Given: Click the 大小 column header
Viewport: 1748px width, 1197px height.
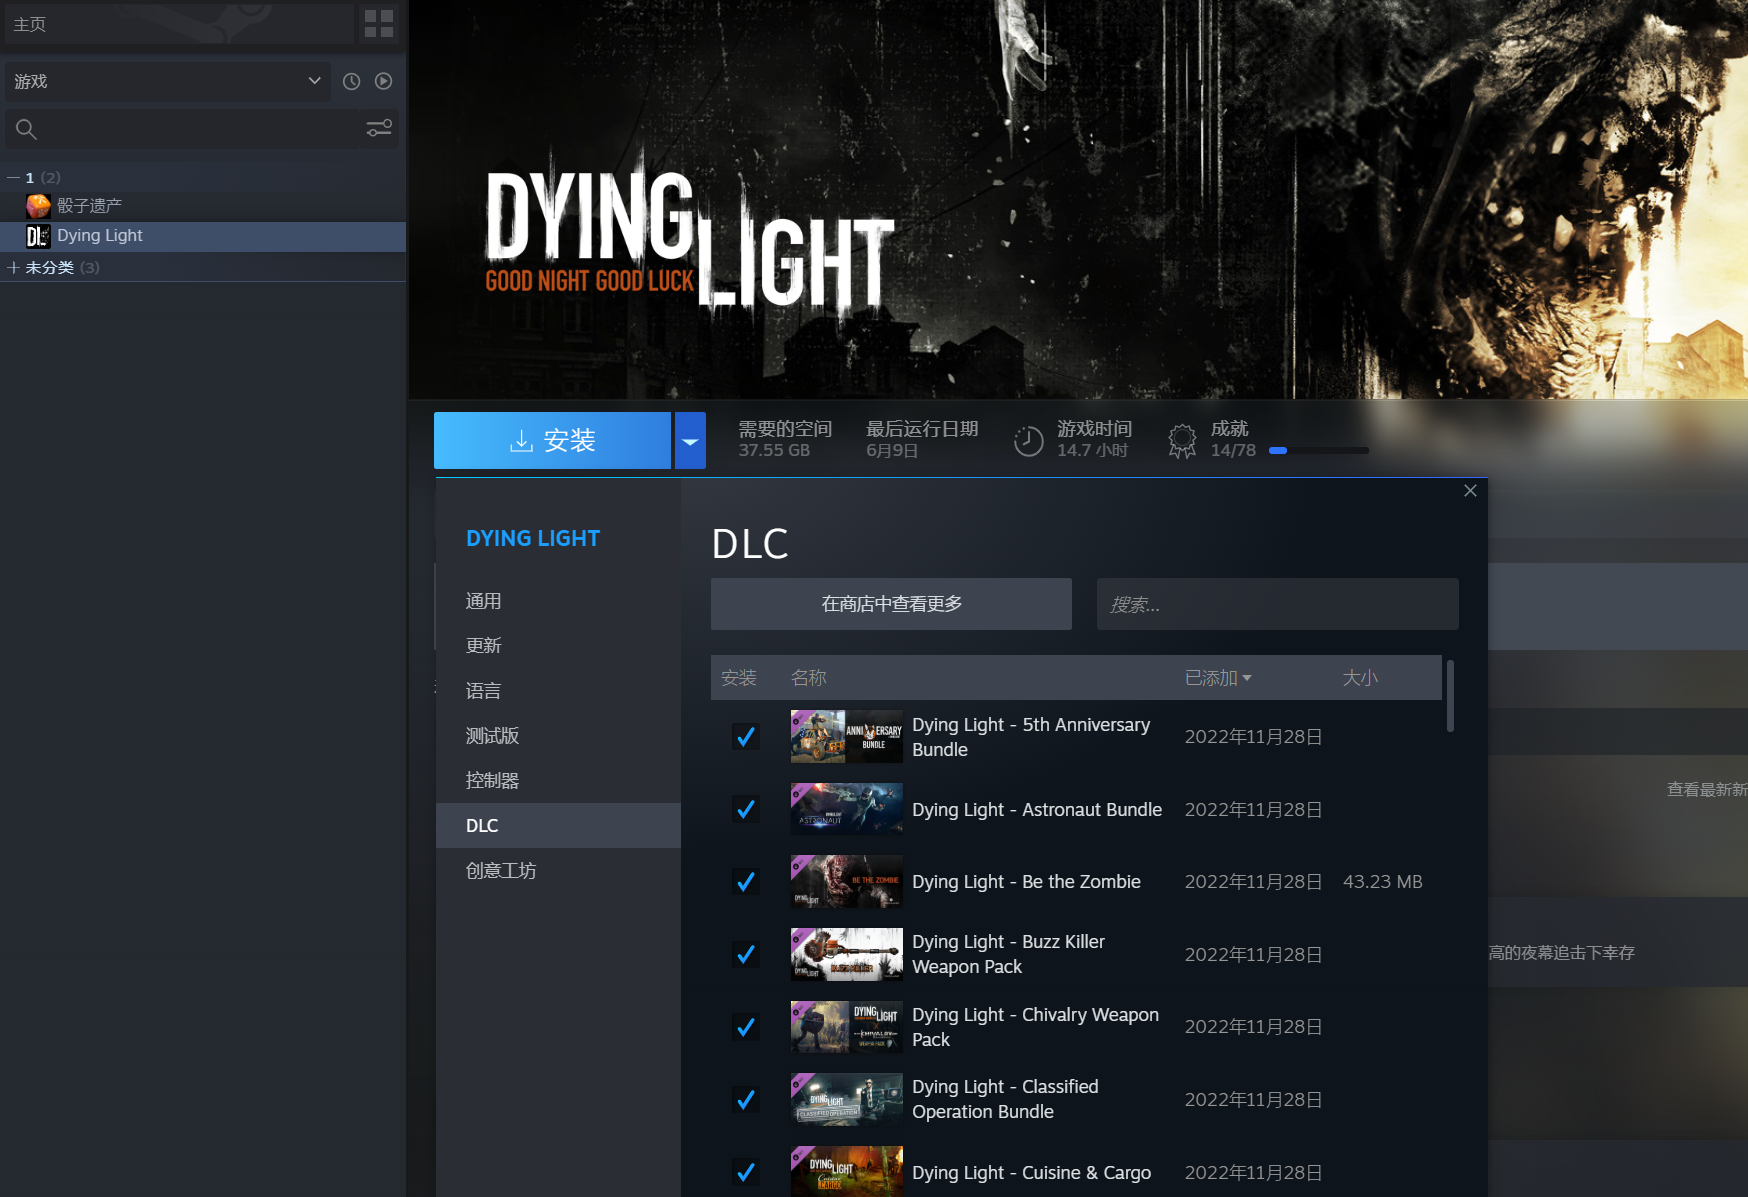Looking at the screenshot, I should (x=1360, y=678).
